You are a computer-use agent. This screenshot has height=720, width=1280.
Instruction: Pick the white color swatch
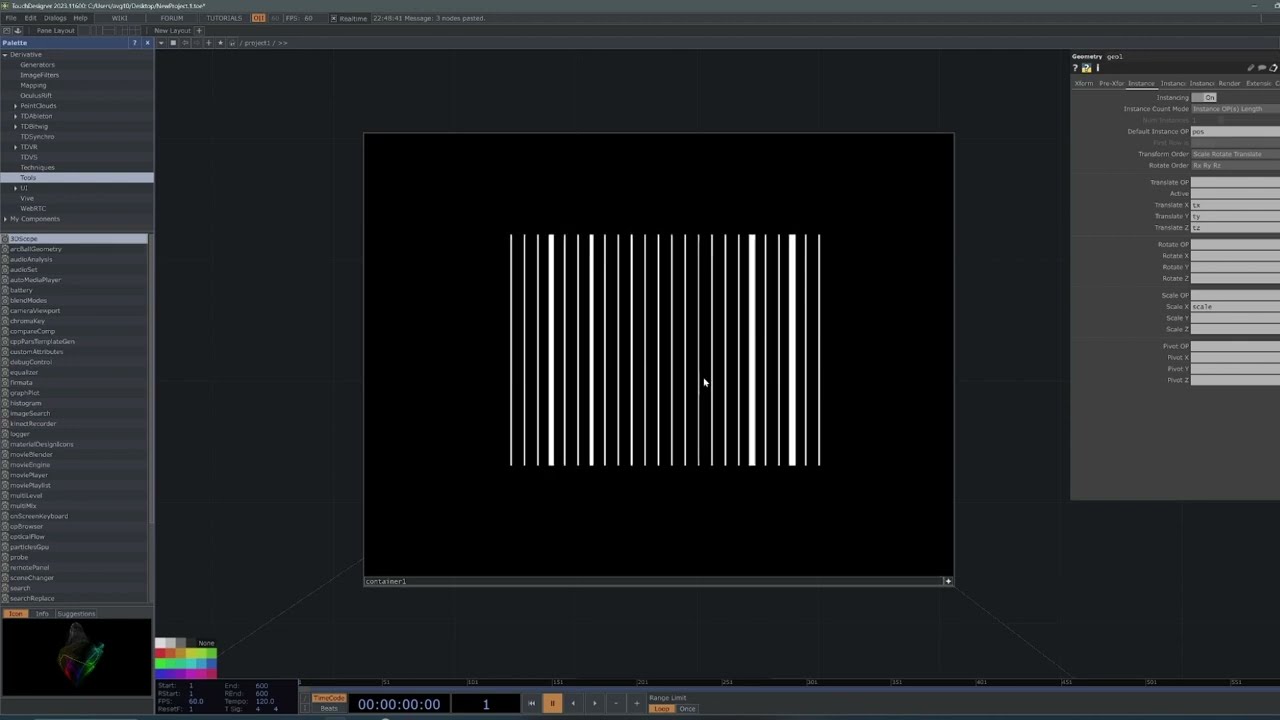click(x=160, y=643)
